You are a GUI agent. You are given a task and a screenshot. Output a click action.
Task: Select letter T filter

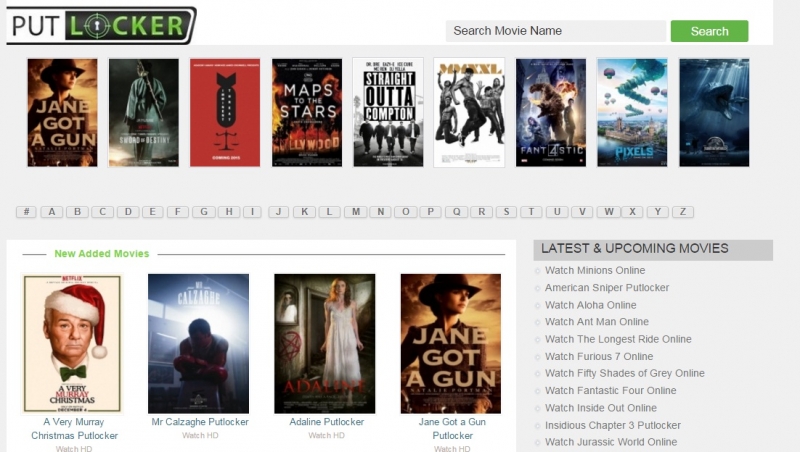click(531, 212)
